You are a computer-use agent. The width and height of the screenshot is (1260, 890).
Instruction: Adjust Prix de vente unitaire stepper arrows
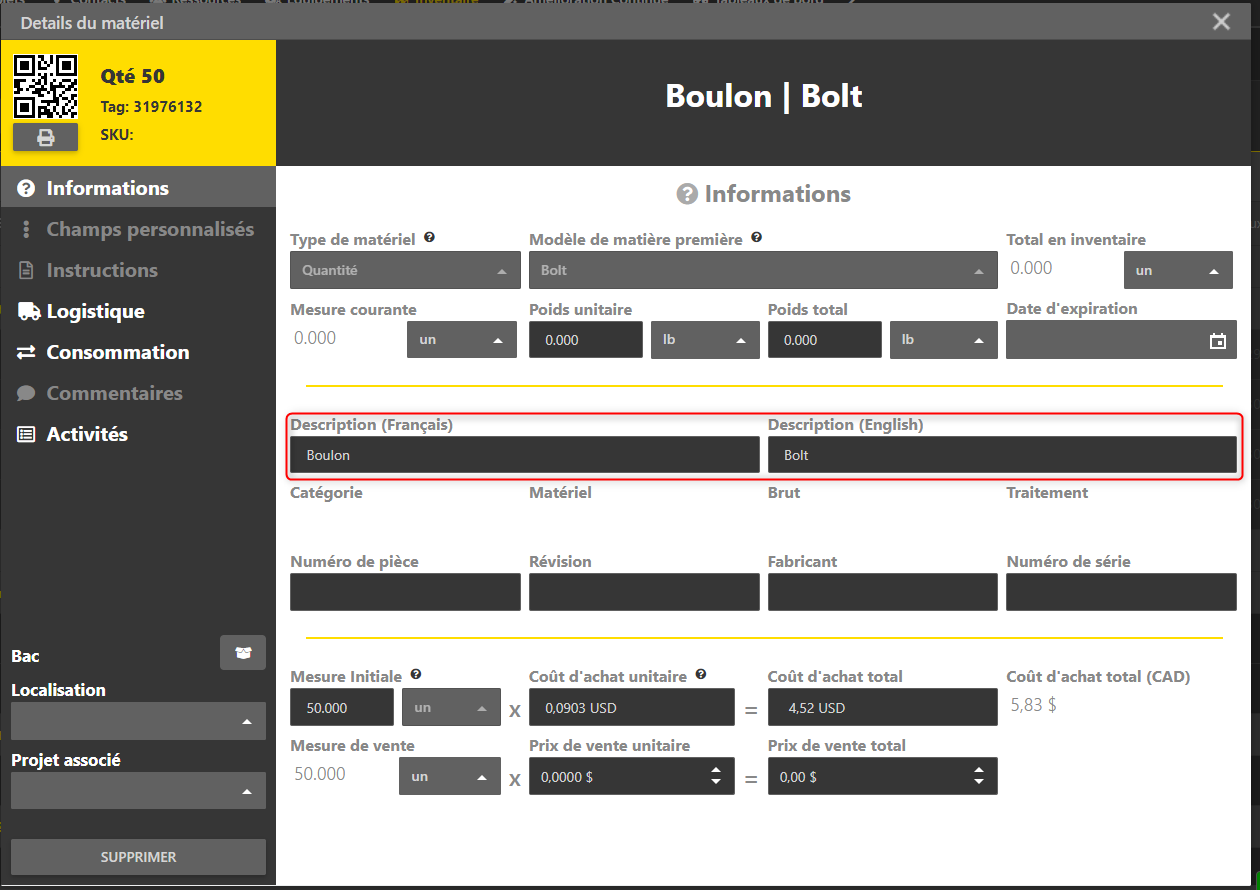click(x=716, y=776)
